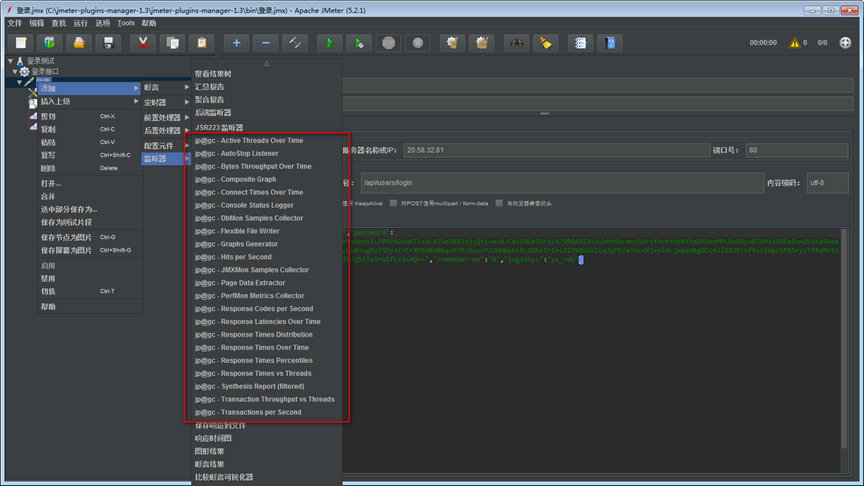Add jp@gc - Hits per Second listener
The width and height of the screenshot is (864, 486).
click(267, 257)
